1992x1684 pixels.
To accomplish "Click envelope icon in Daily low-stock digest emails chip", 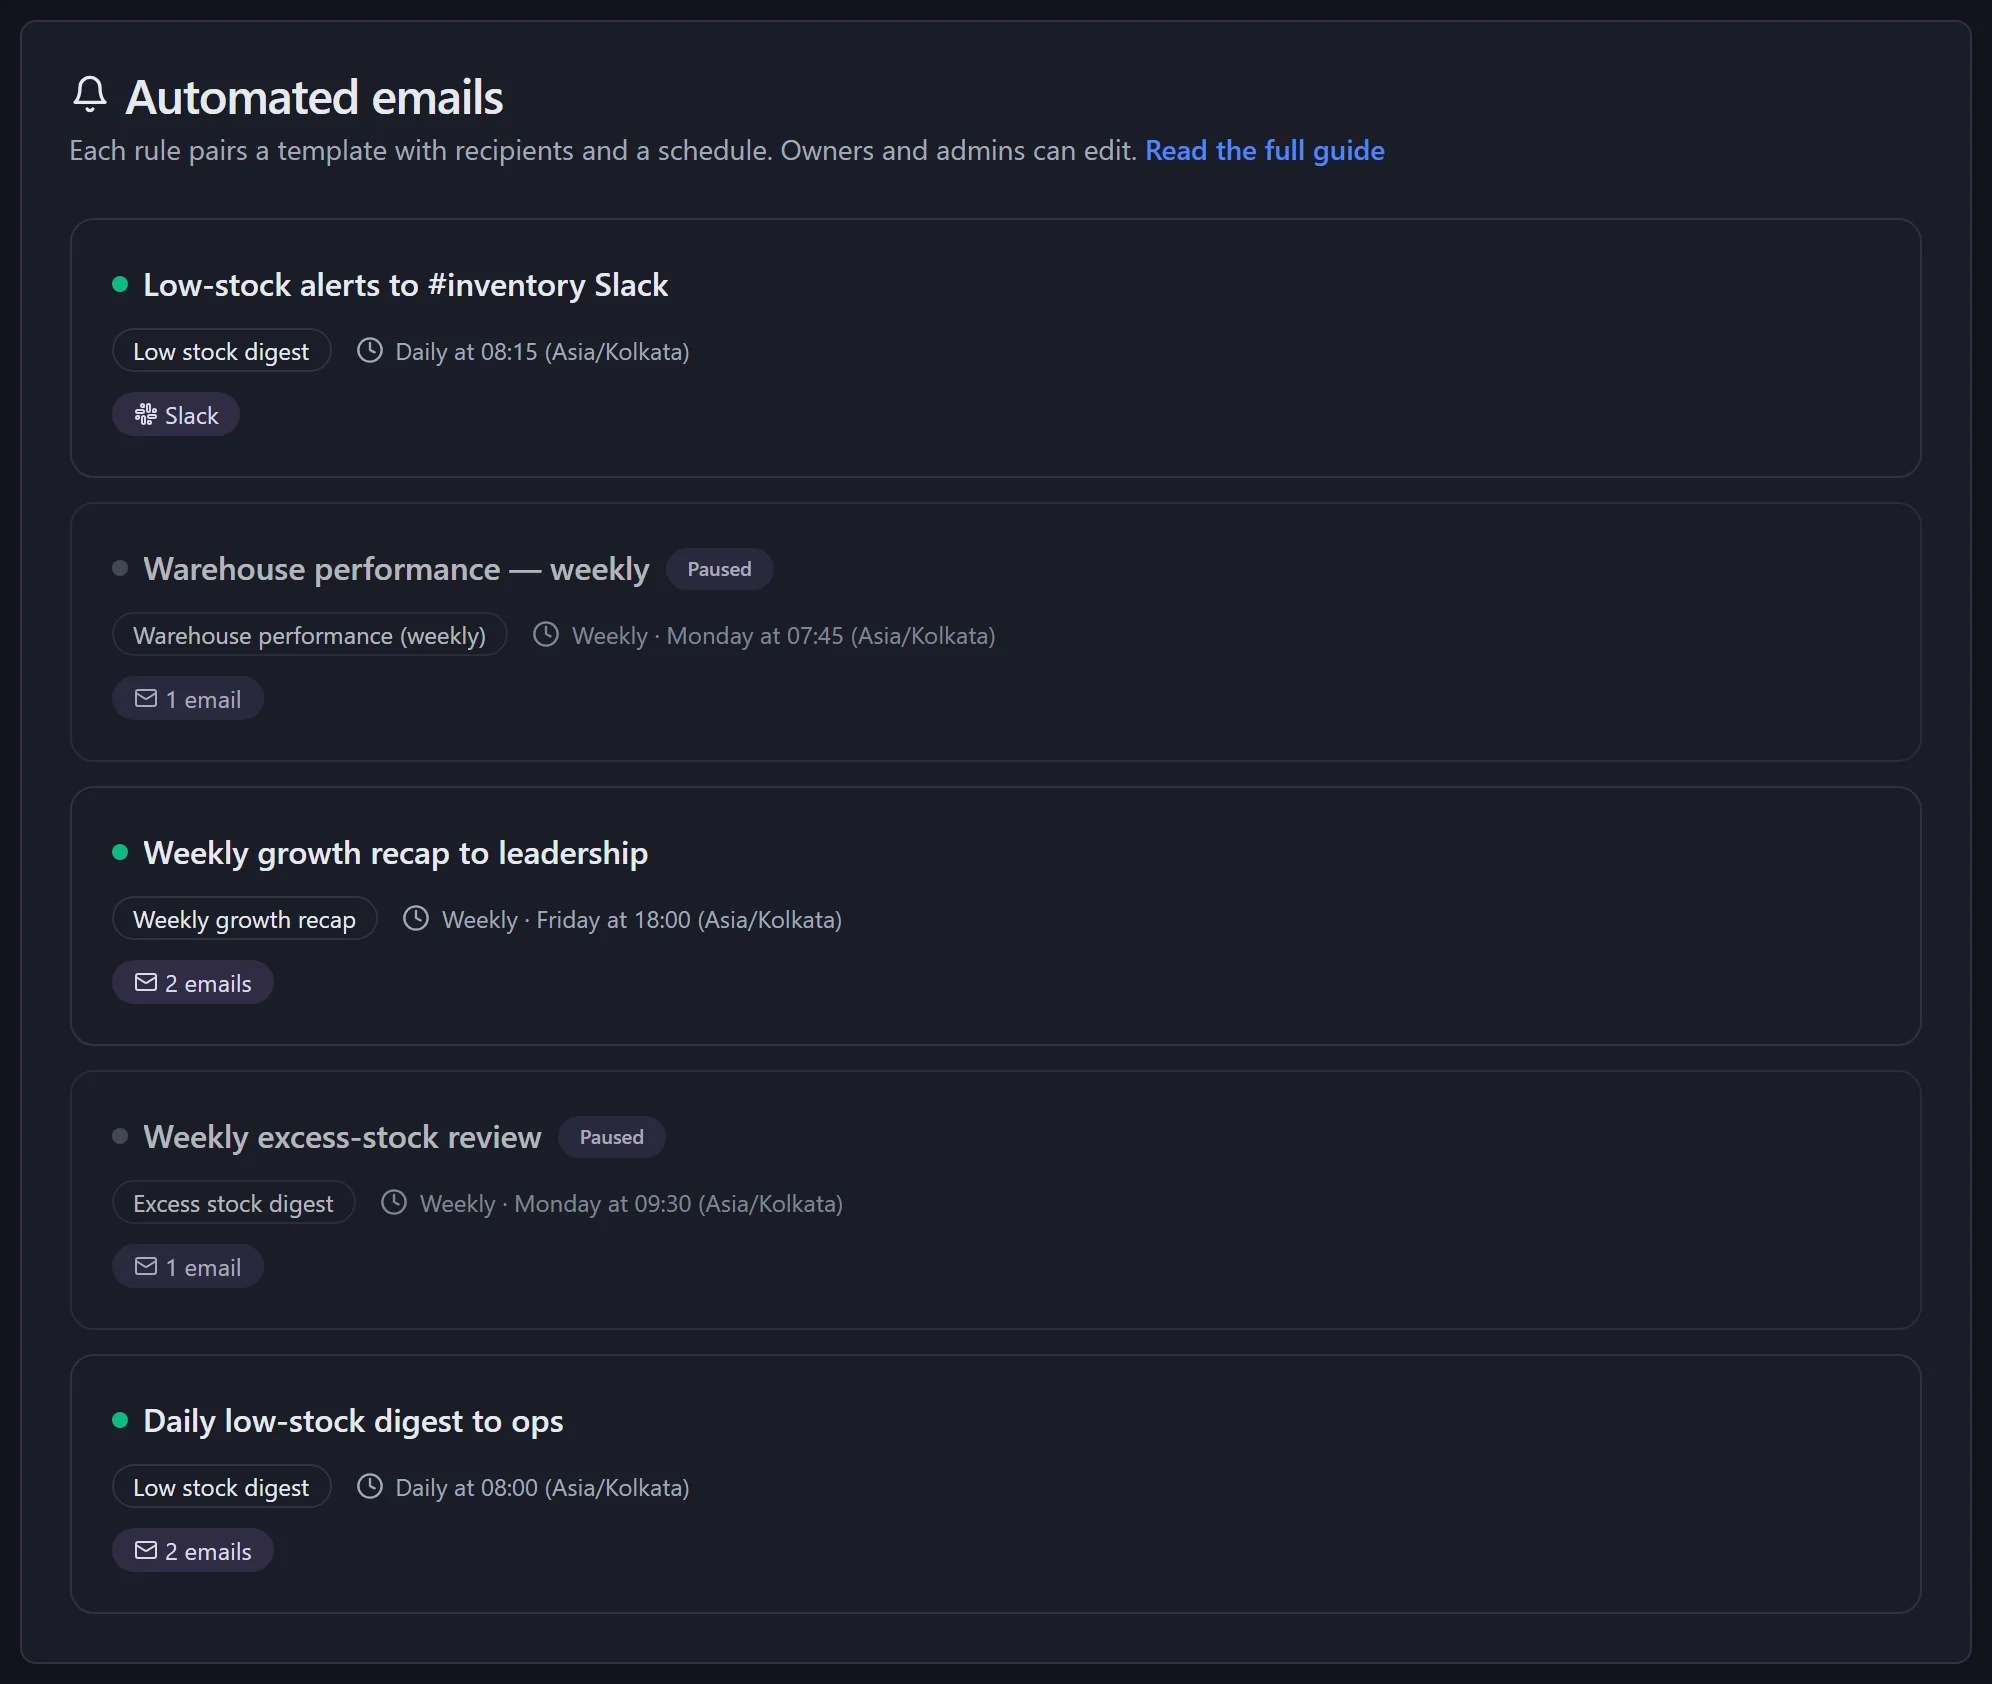I will [x=146, y=1551].
